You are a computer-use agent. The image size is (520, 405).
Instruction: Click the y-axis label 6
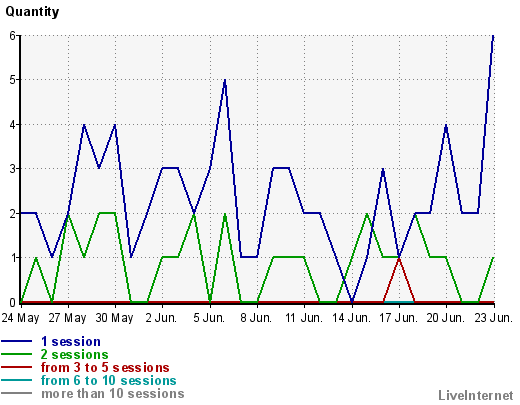click(x=12, y=35)
